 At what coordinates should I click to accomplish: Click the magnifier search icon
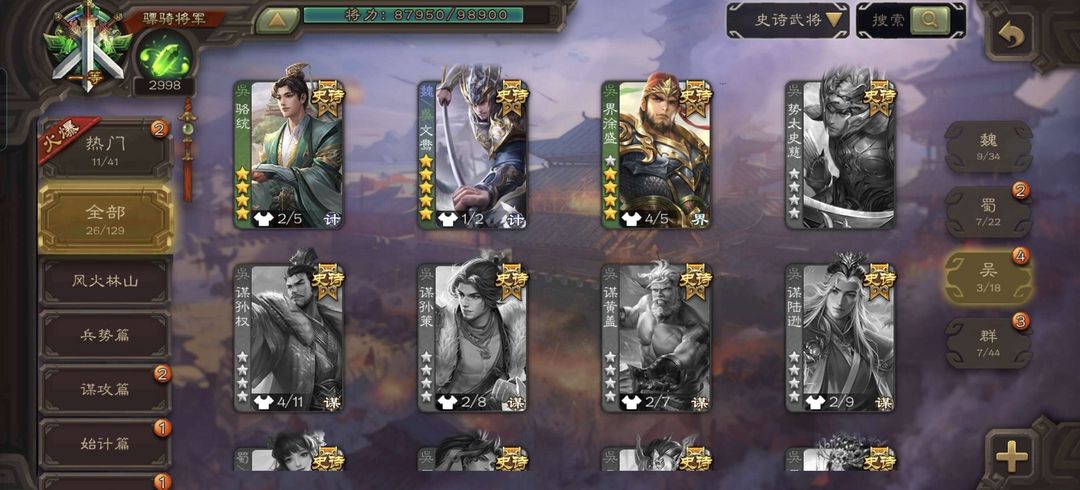930,20
